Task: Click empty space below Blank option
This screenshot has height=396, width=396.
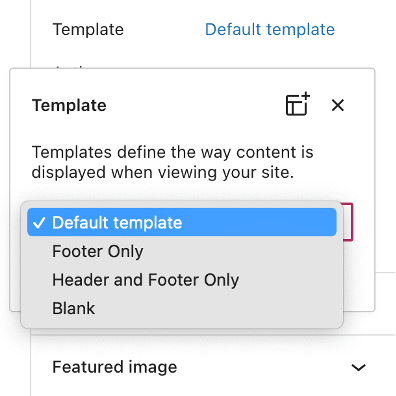Action: click(x=182, y=325)
